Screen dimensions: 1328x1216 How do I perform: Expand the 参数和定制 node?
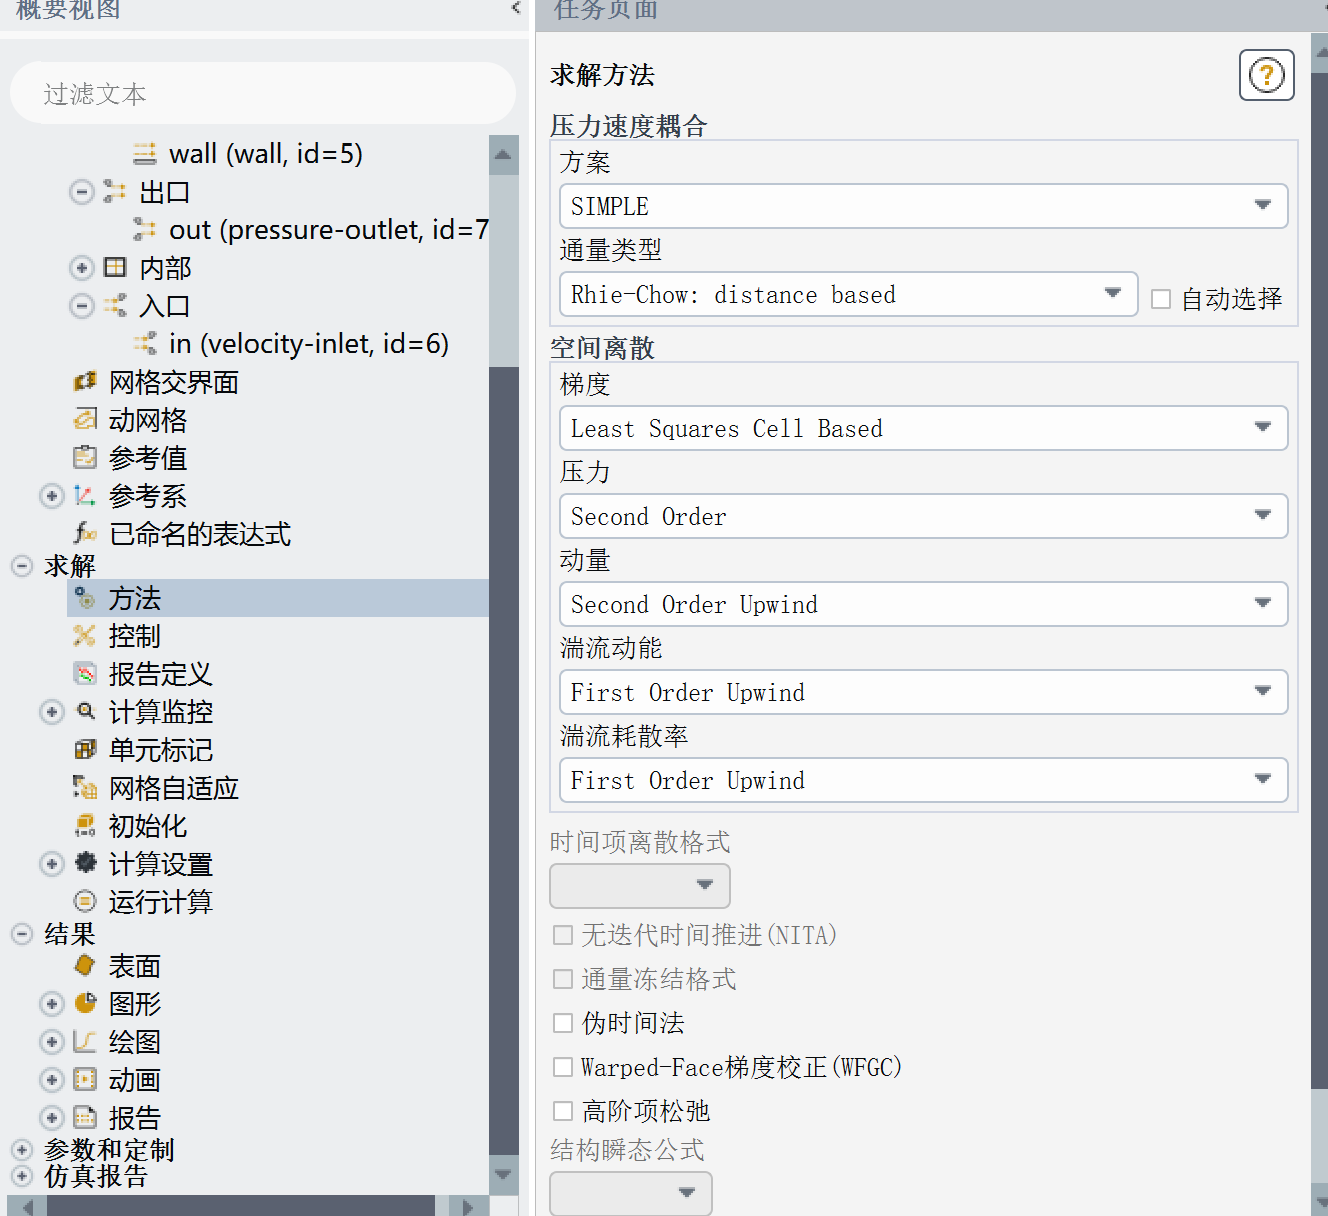[22, 1150]
